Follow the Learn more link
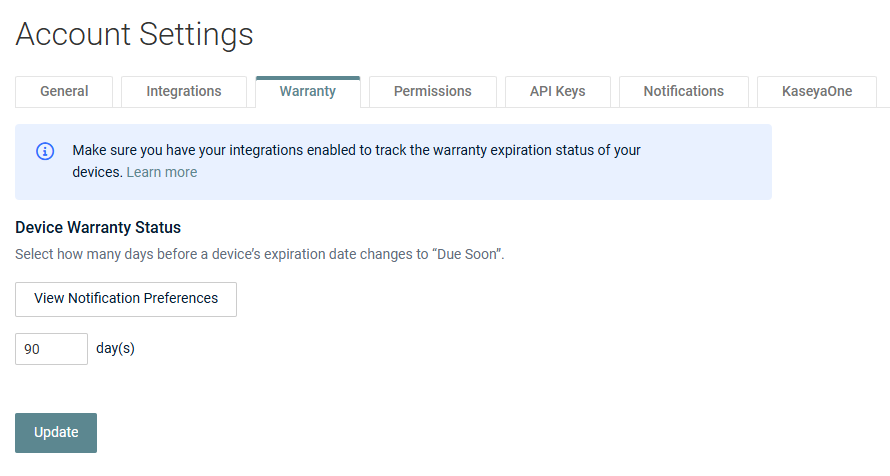Viewport: 890px width, 476px height. (162, 172)
